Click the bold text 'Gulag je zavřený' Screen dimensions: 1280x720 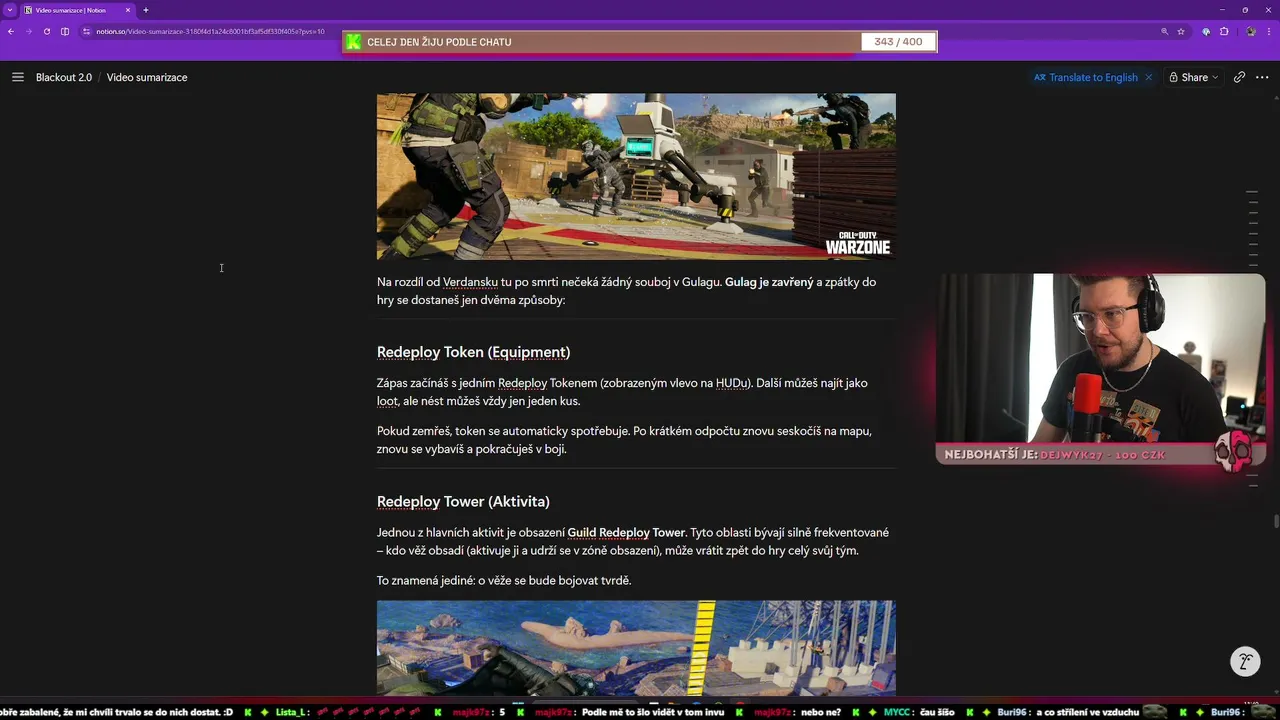point(769,282)
